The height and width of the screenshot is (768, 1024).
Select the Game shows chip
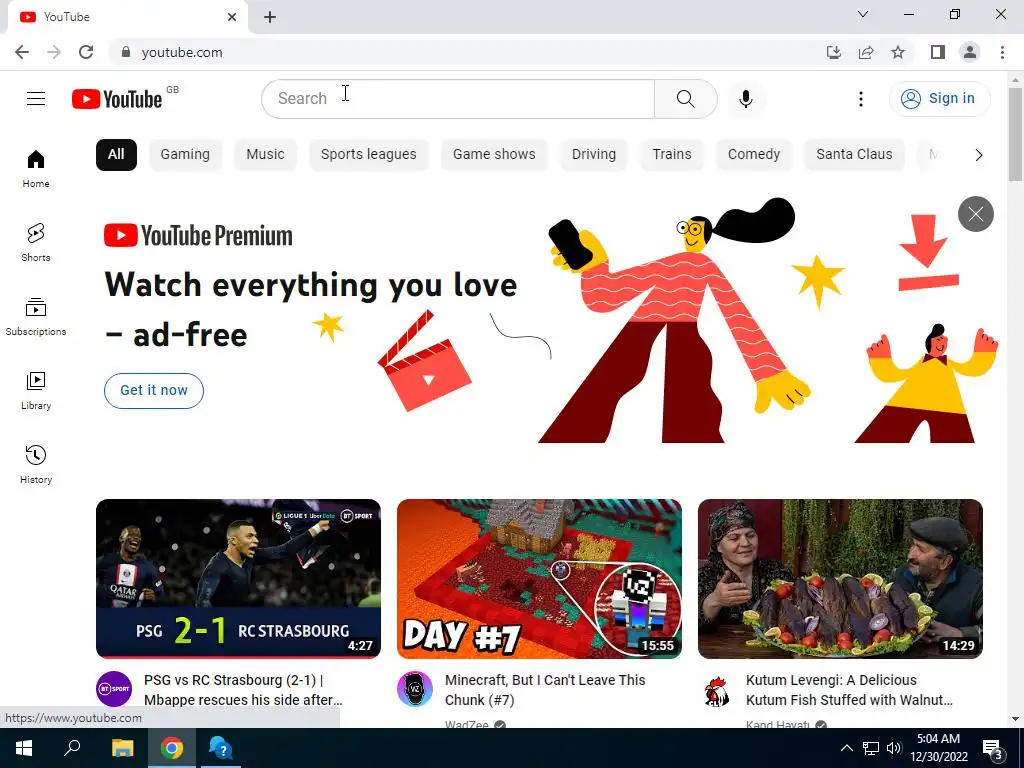494,155
